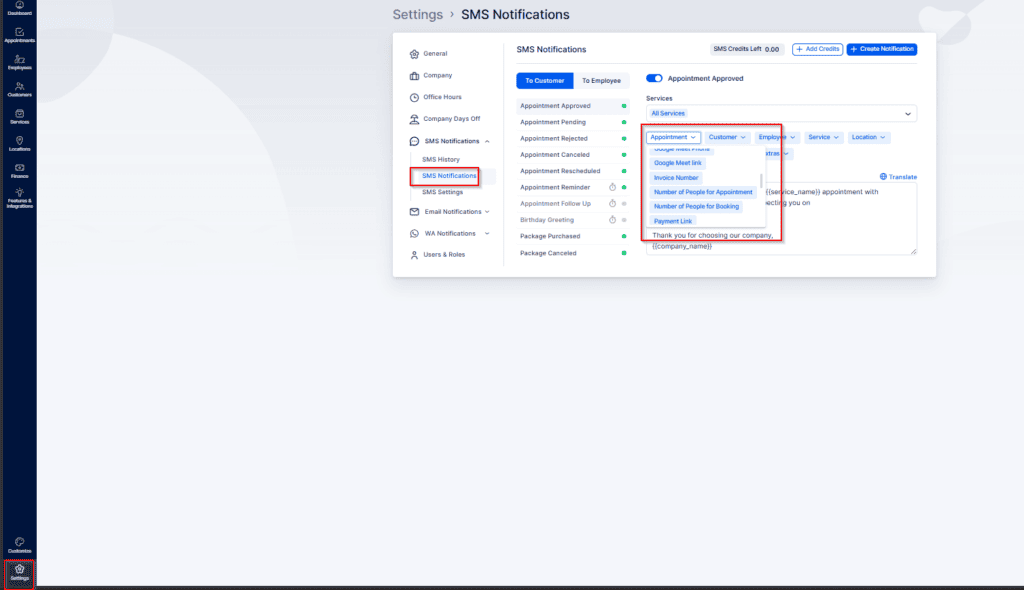
Task: Click the SMS Notifications chat bubble icon
Action: click(x=414, y=141)
